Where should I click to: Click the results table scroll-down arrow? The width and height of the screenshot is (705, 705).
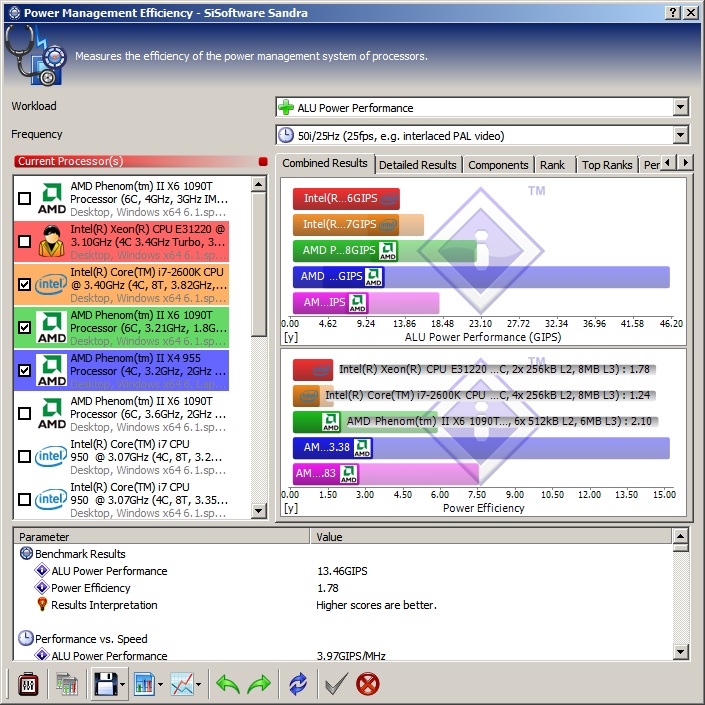680,651
